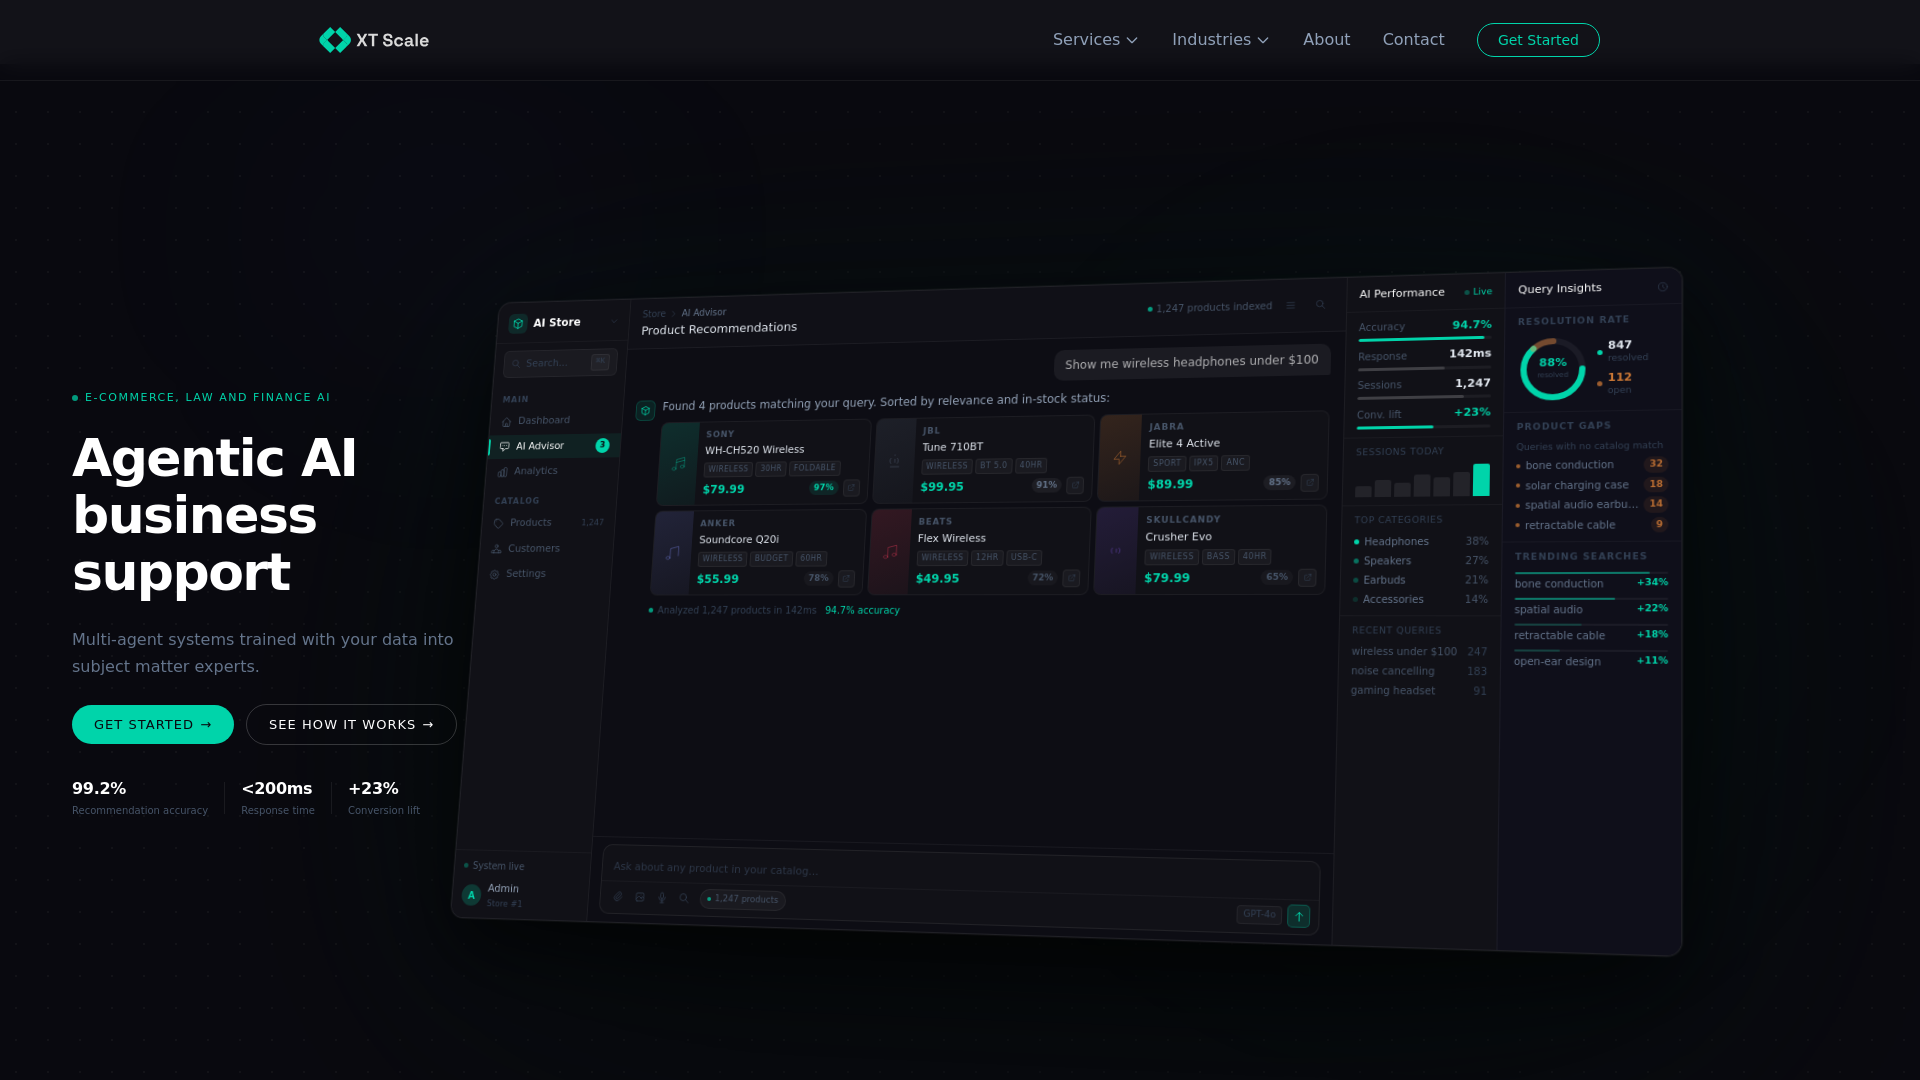
Task: Click 'spatial audio' trending search
Action: (x=1591, y=609)
